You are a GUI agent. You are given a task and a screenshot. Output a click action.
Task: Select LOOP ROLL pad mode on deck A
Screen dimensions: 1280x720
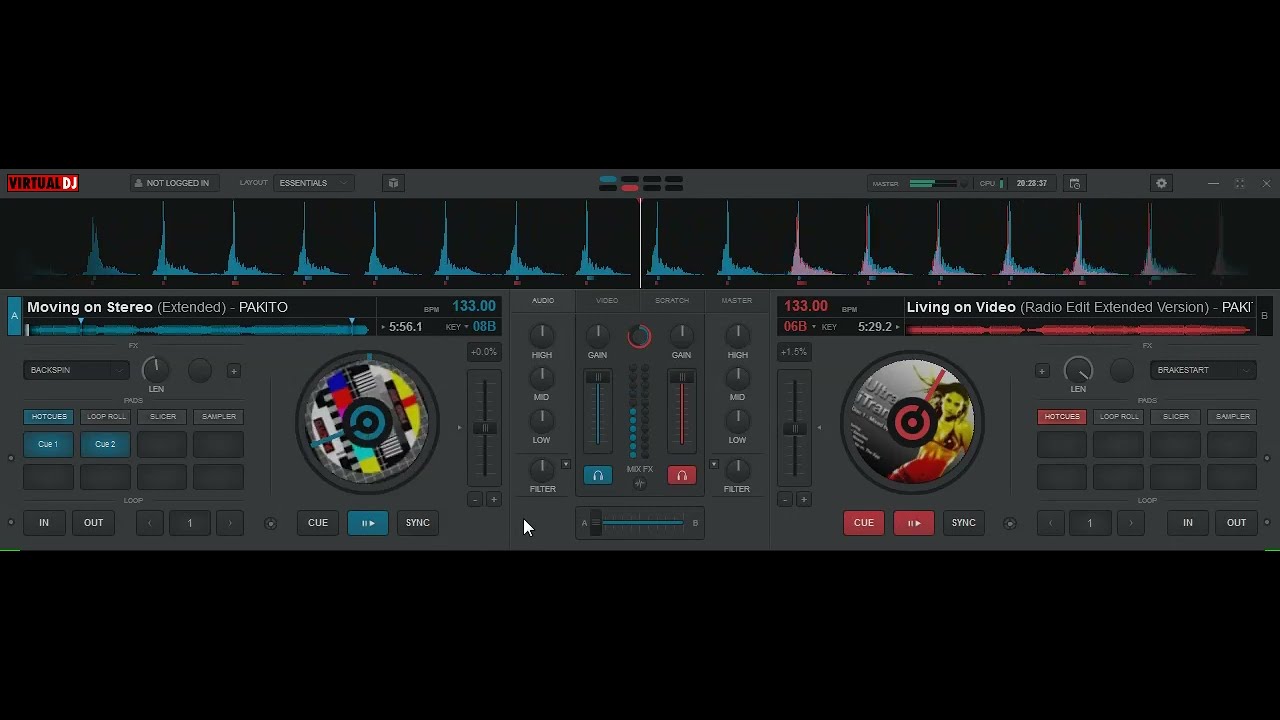[106, 417]
